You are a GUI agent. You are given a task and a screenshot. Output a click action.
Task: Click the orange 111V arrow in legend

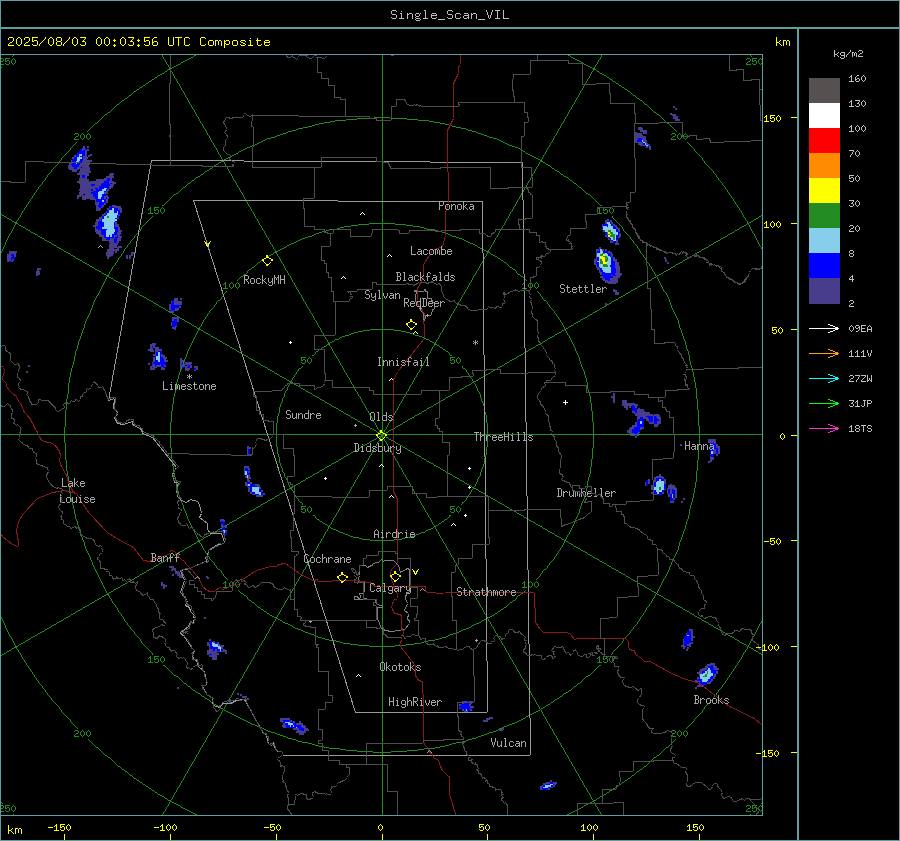click(x=824, y=354)
